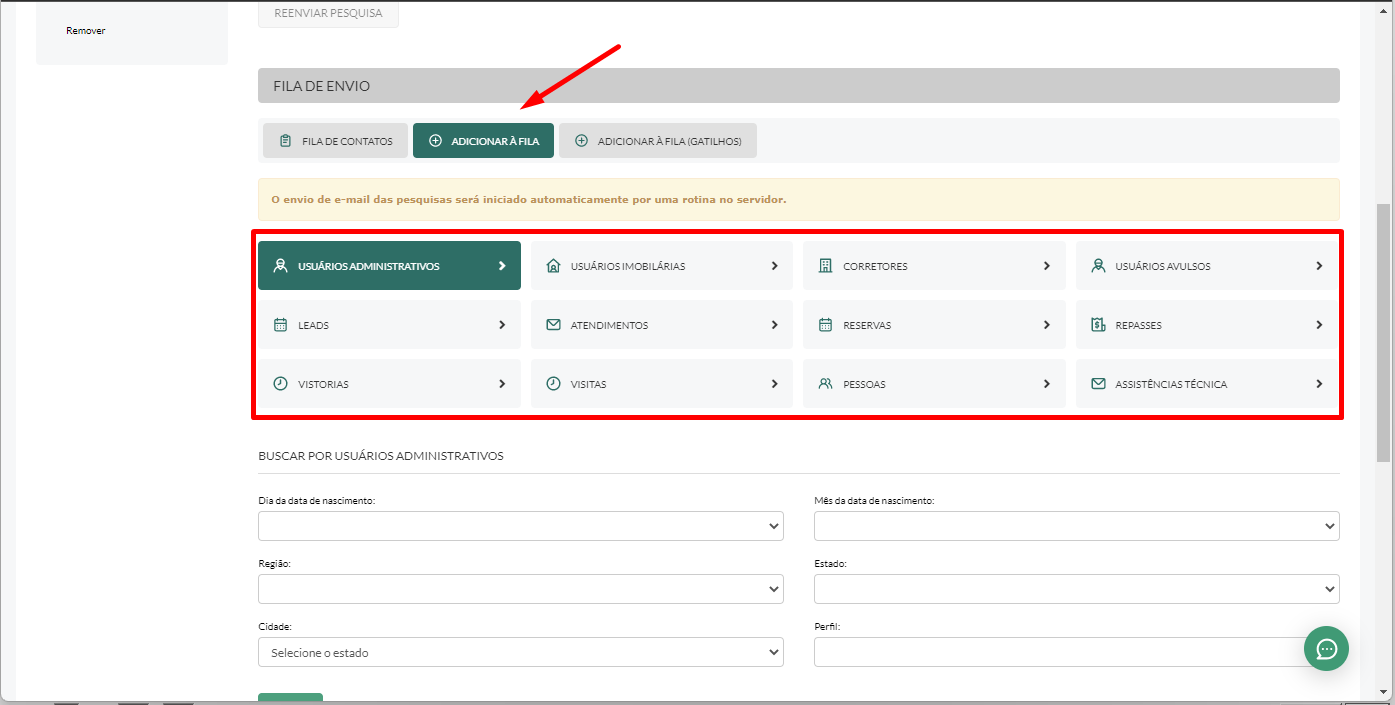Click the green button below Cidade

290,698
